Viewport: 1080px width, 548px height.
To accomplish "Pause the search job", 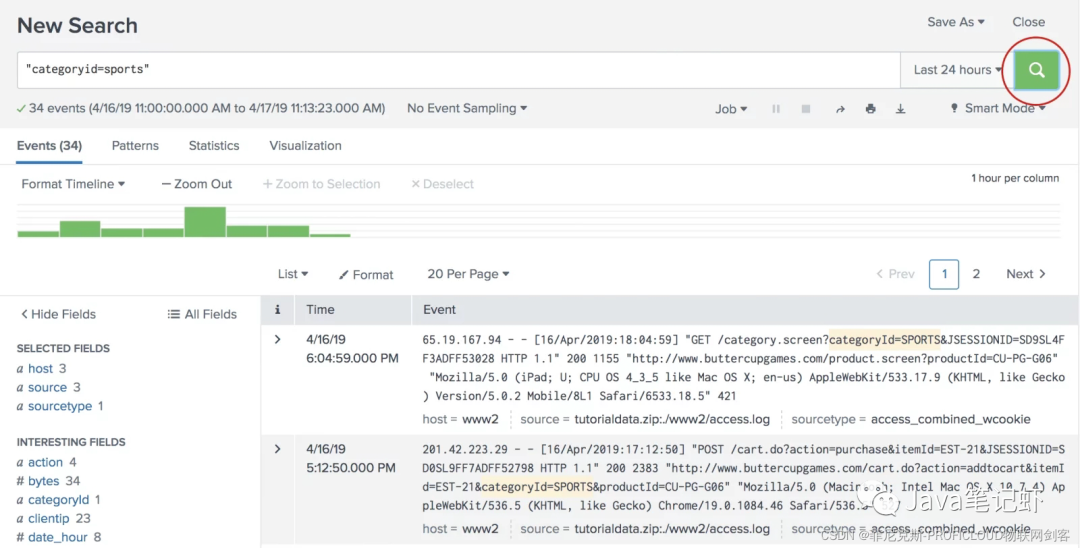I will (x=776, y=109).
